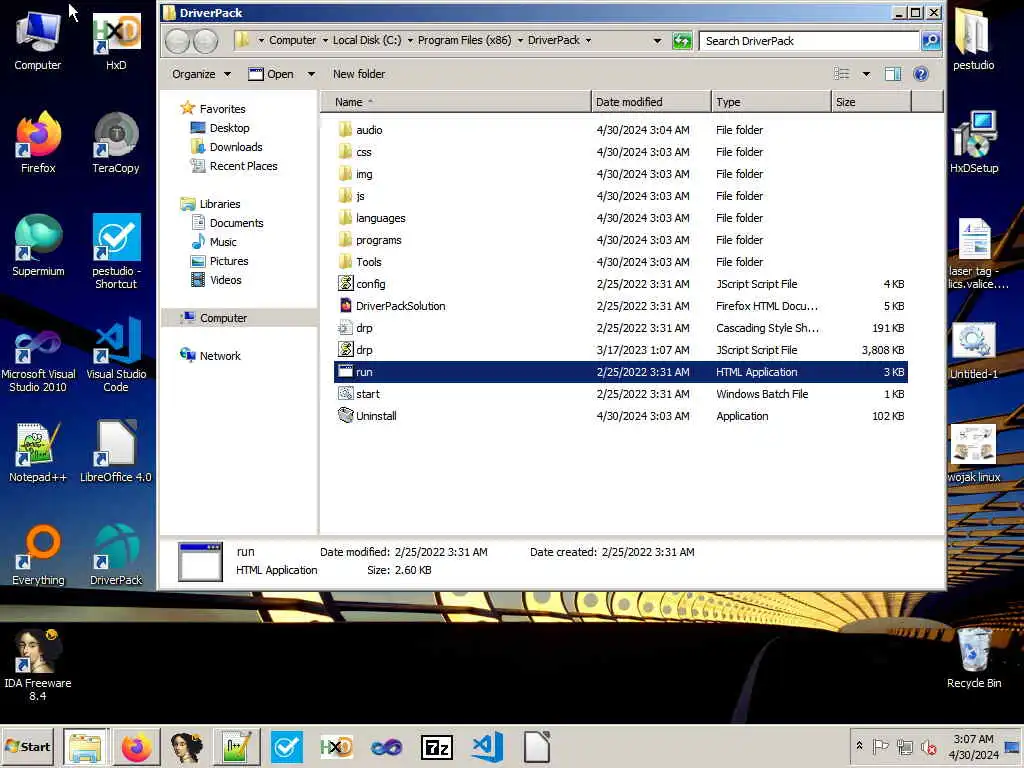1024x768 pixels.
Task: Click the Windows Explorer taskbar button
Action: (x=86, y=747)
